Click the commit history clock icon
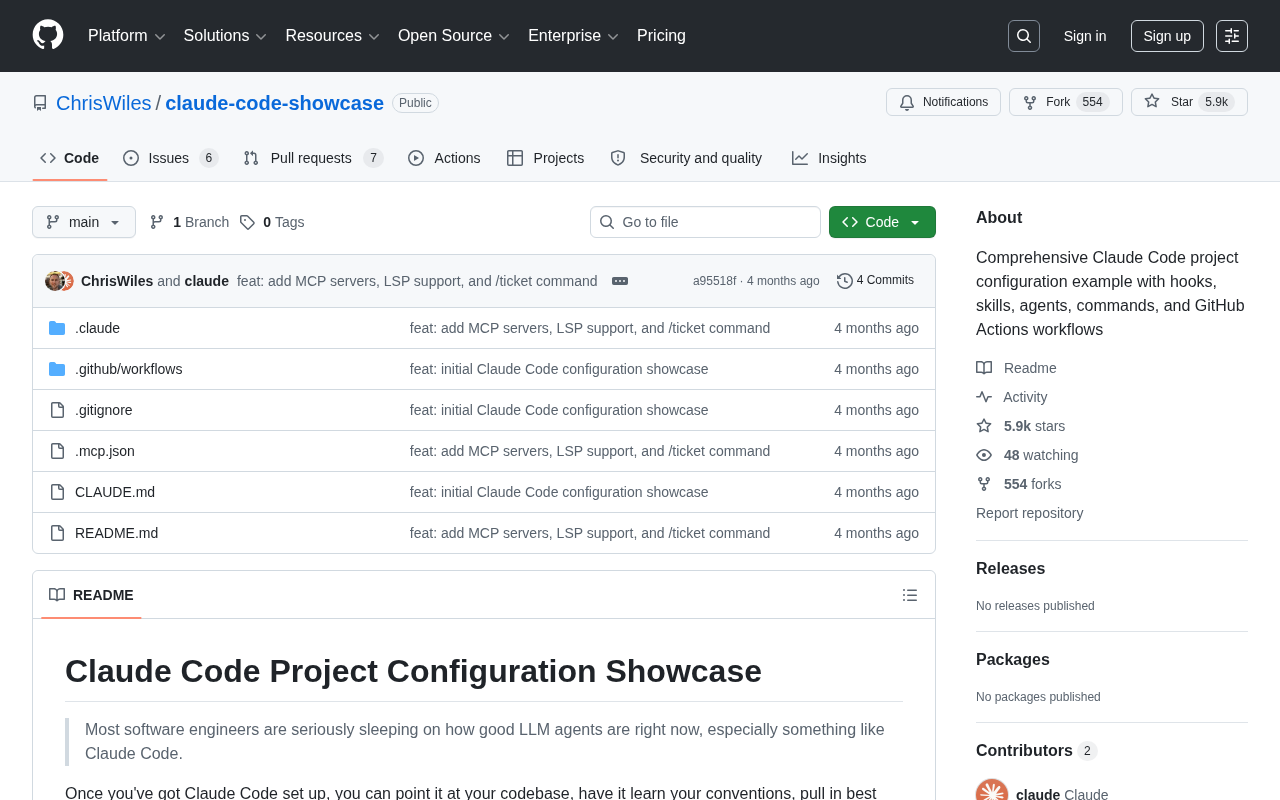This screenshot has height=800, width=1280. point(845,281)
